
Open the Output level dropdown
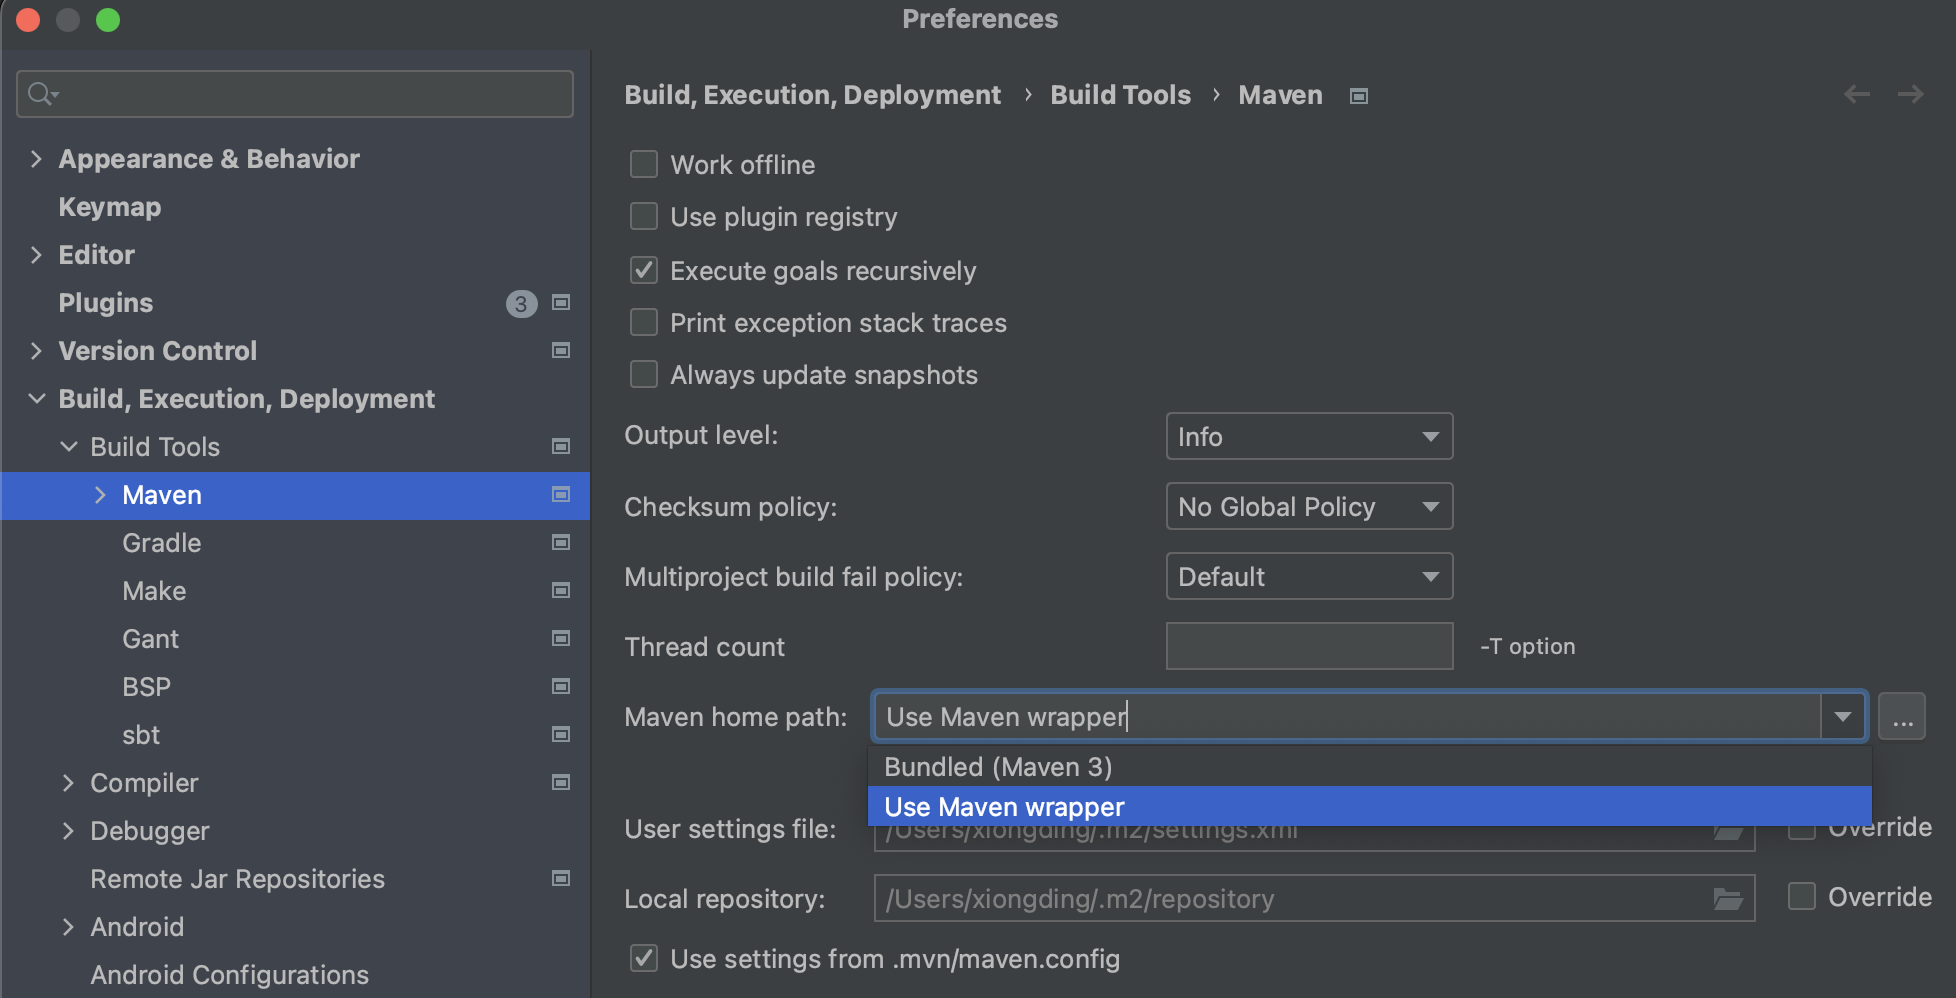pos(1309,436)
